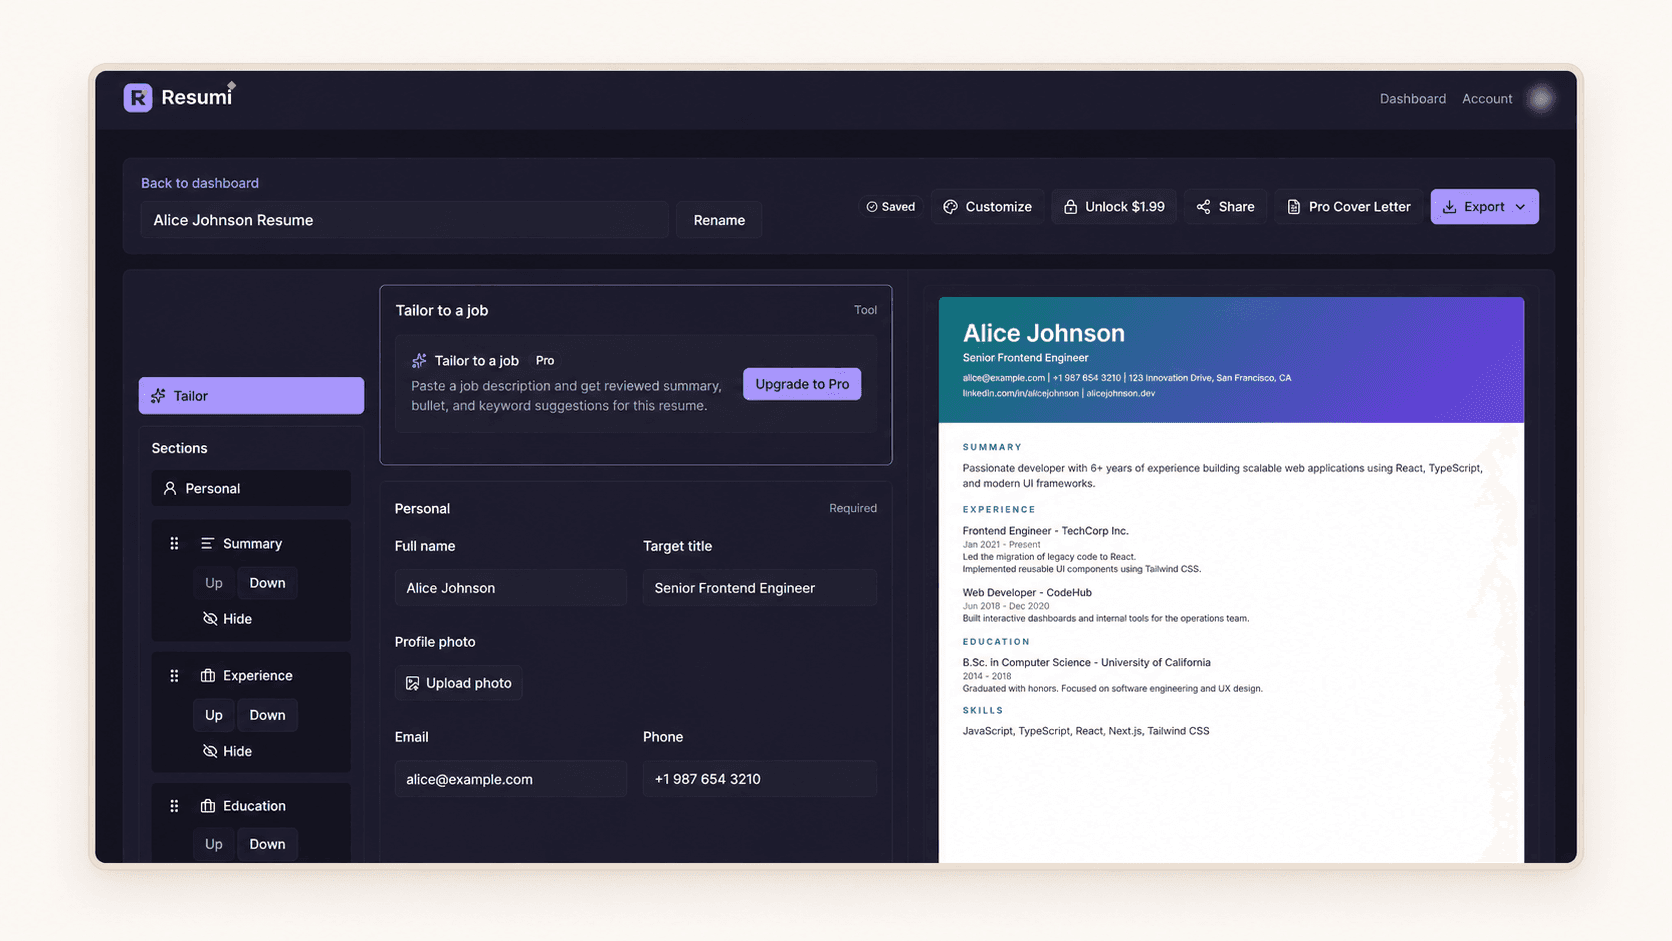Click the Export download icon
1672x941 pixels.
[x=1449, y=207]
